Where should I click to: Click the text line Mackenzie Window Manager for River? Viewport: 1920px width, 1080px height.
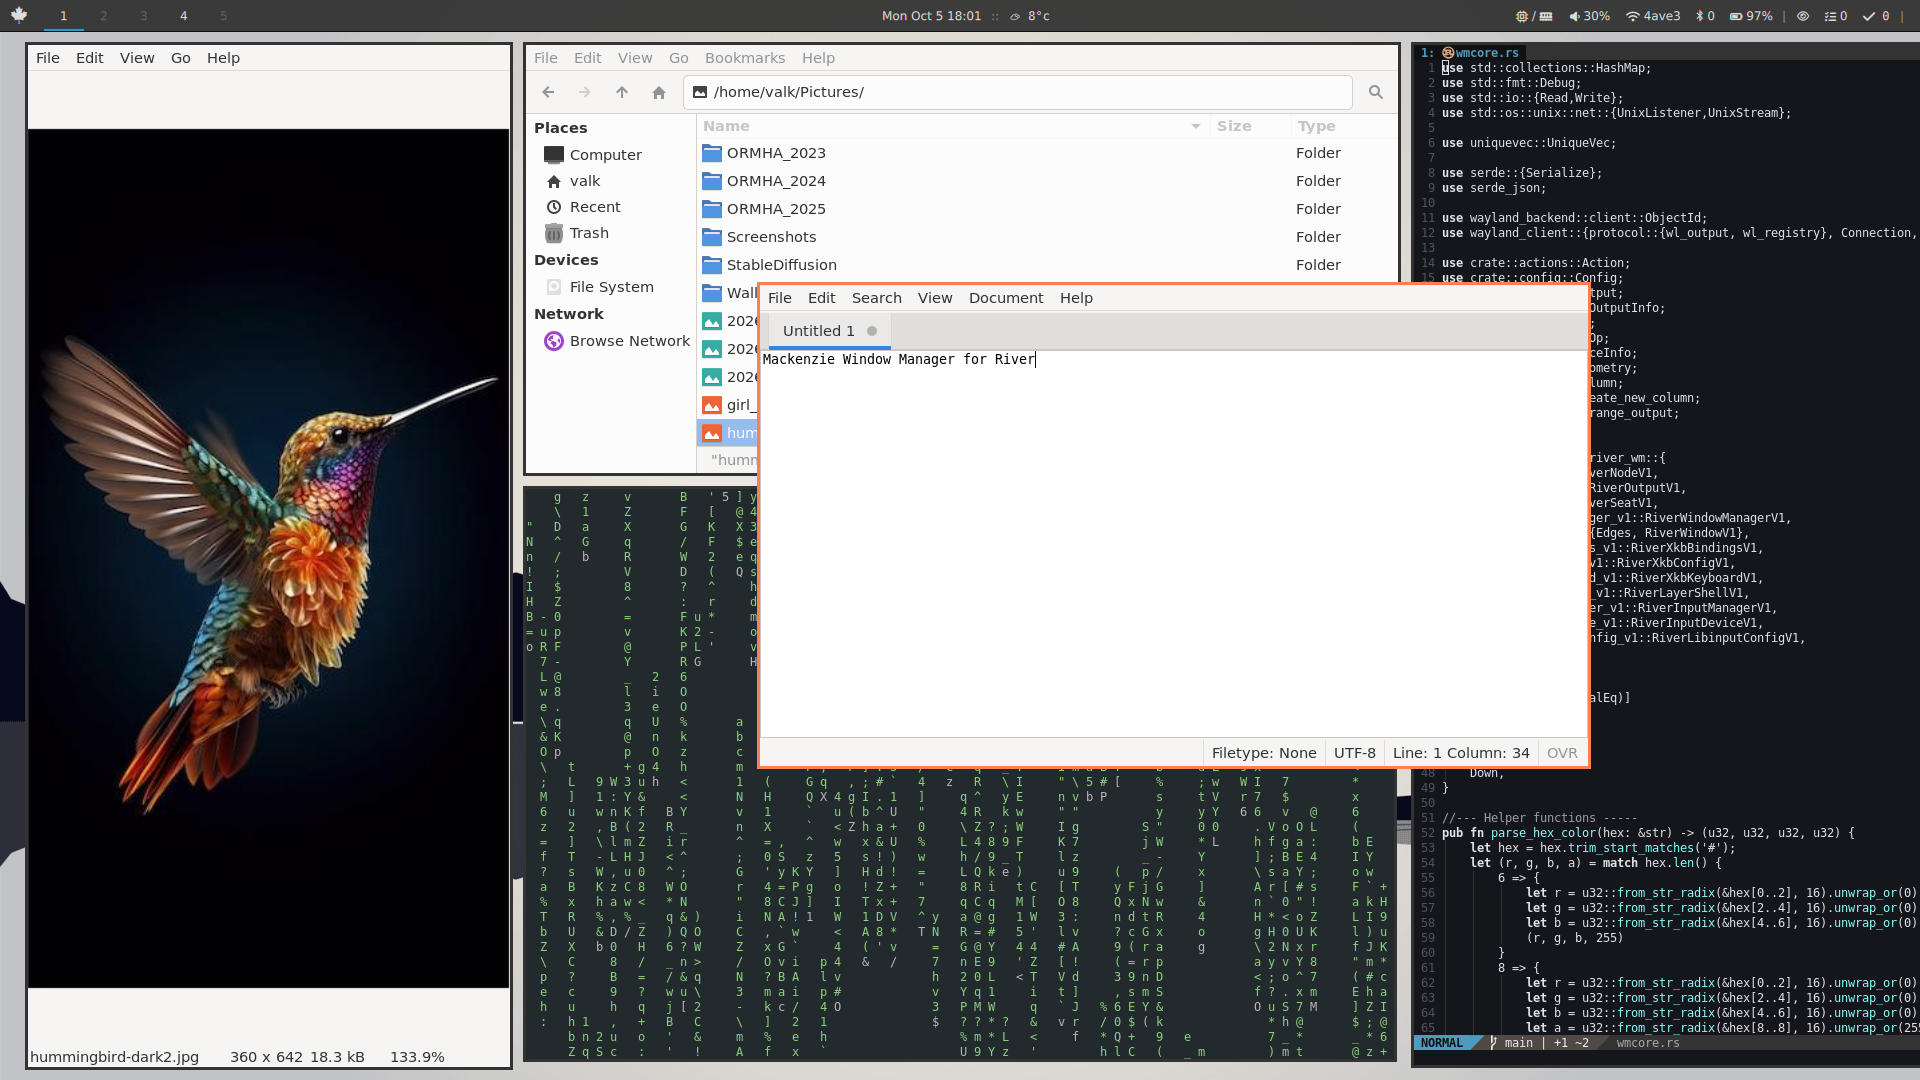tap(898, 359)
